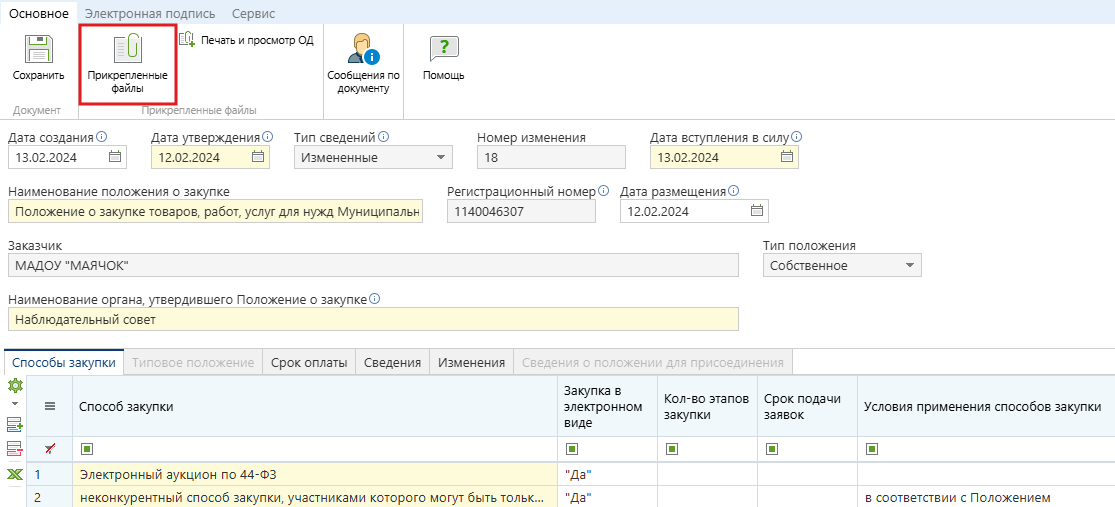
Task: Click the Наблюдательный совет field
Action: (373, 319)
